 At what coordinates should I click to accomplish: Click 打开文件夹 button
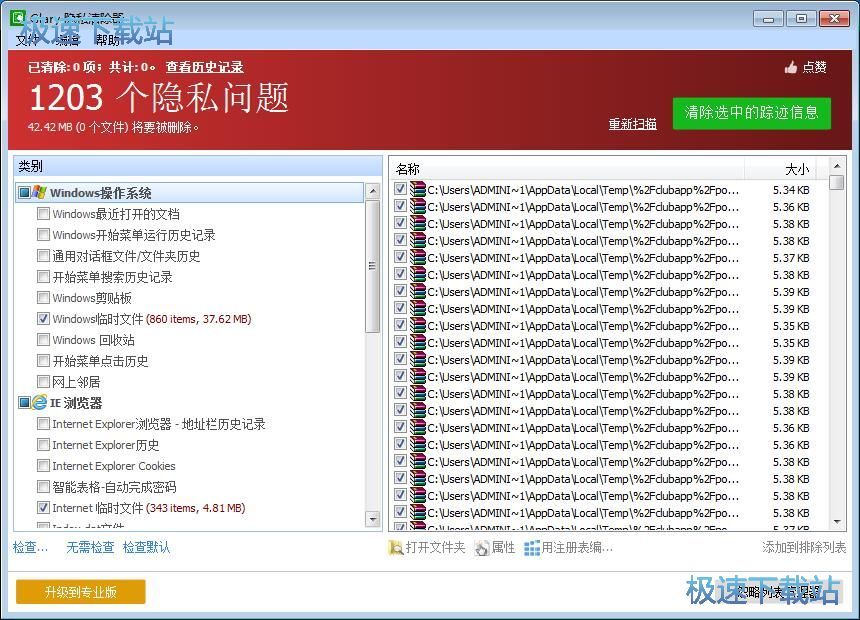coord(427,548)
